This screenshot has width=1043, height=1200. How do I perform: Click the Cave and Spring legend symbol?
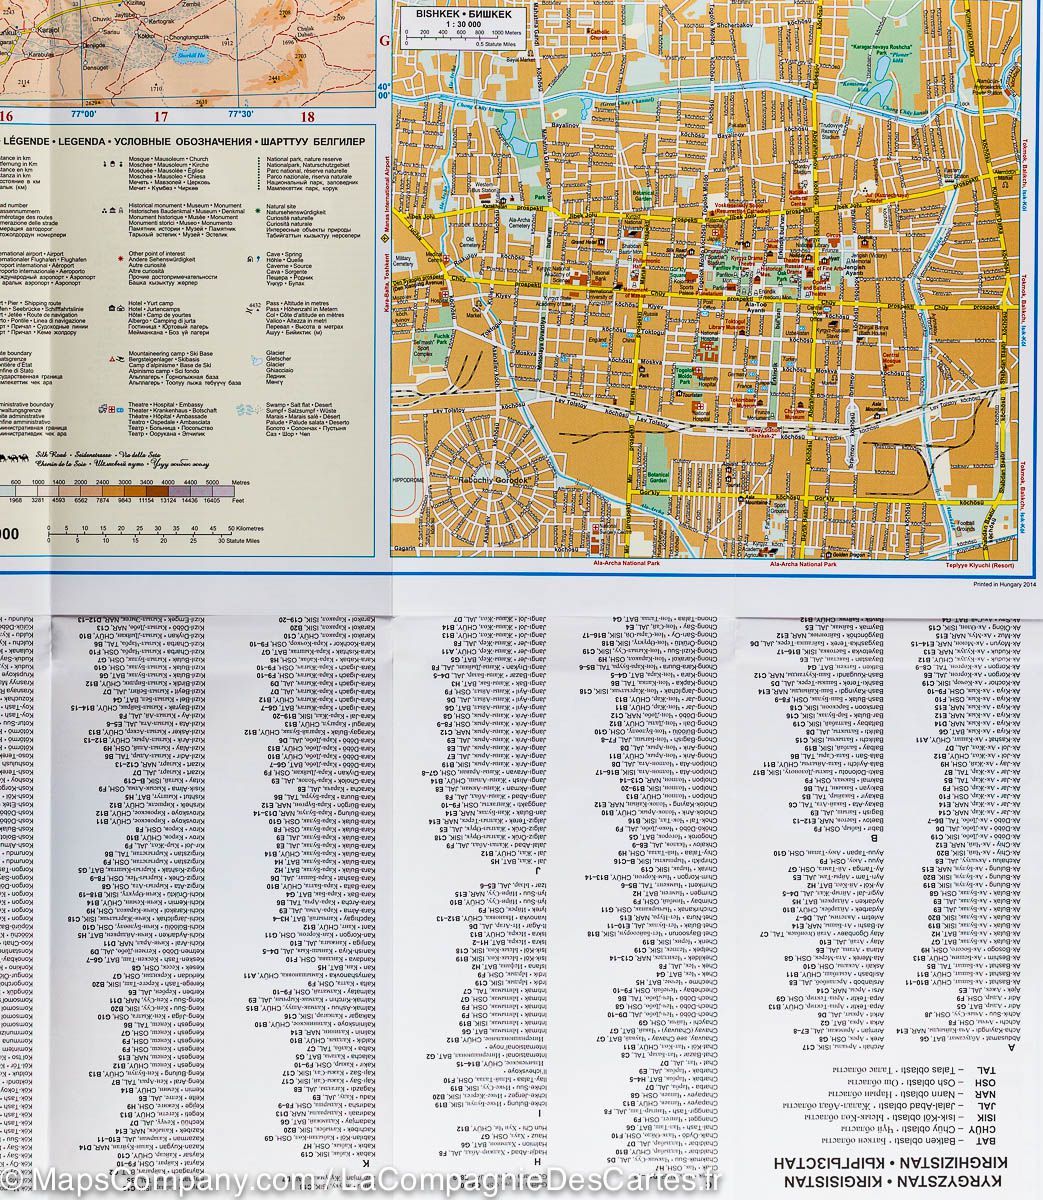click(x=253, y=259)
